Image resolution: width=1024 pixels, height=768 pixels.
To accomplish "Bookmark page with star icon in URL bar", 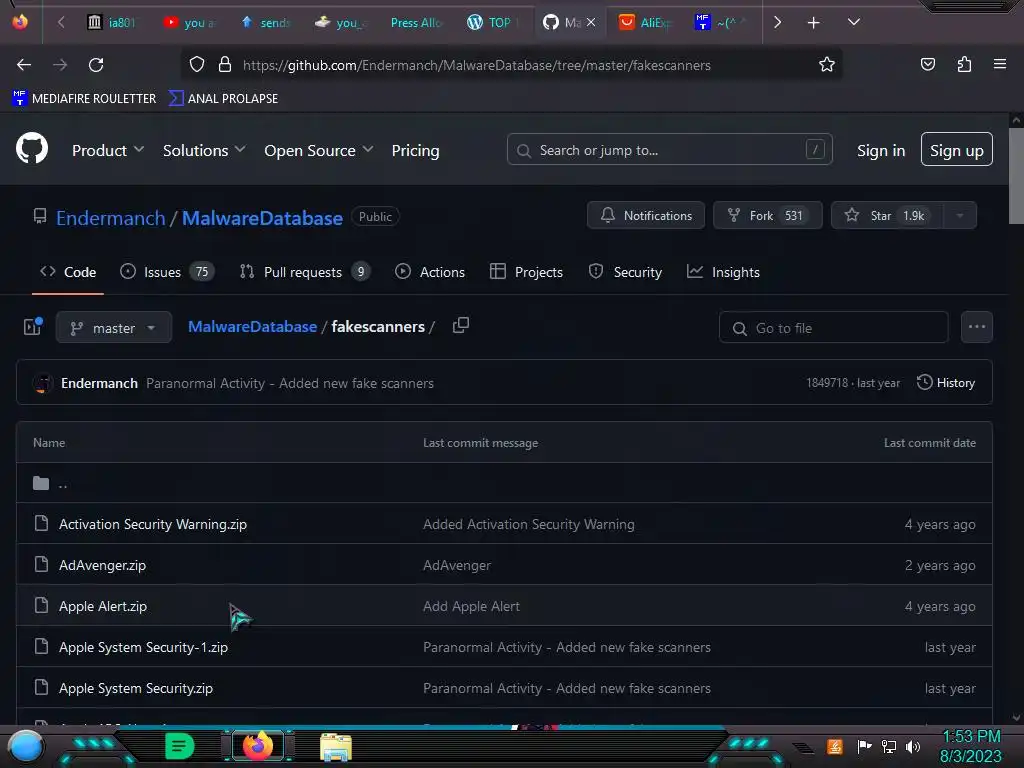I will click(827, 65).
